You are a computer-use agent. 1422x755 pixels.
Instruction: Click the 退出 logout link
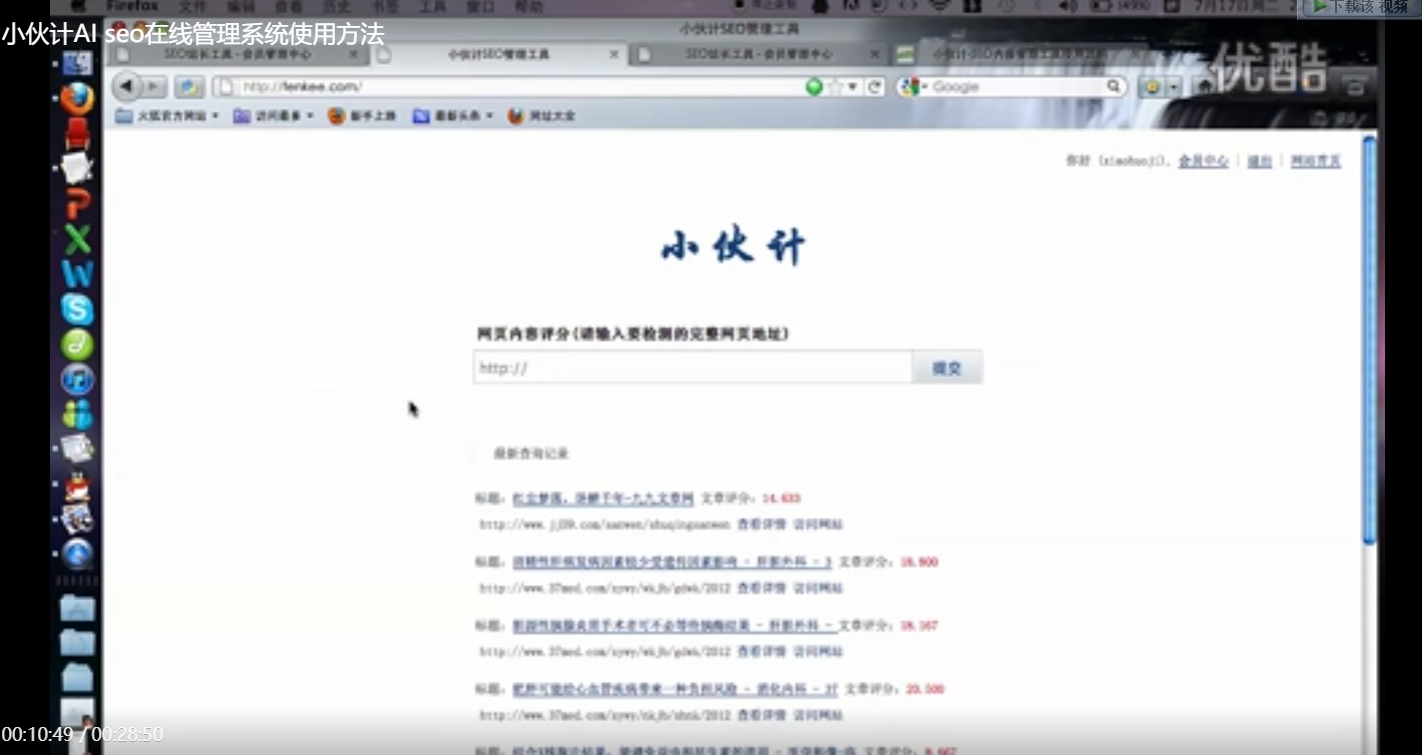[x=1259, y=161]
